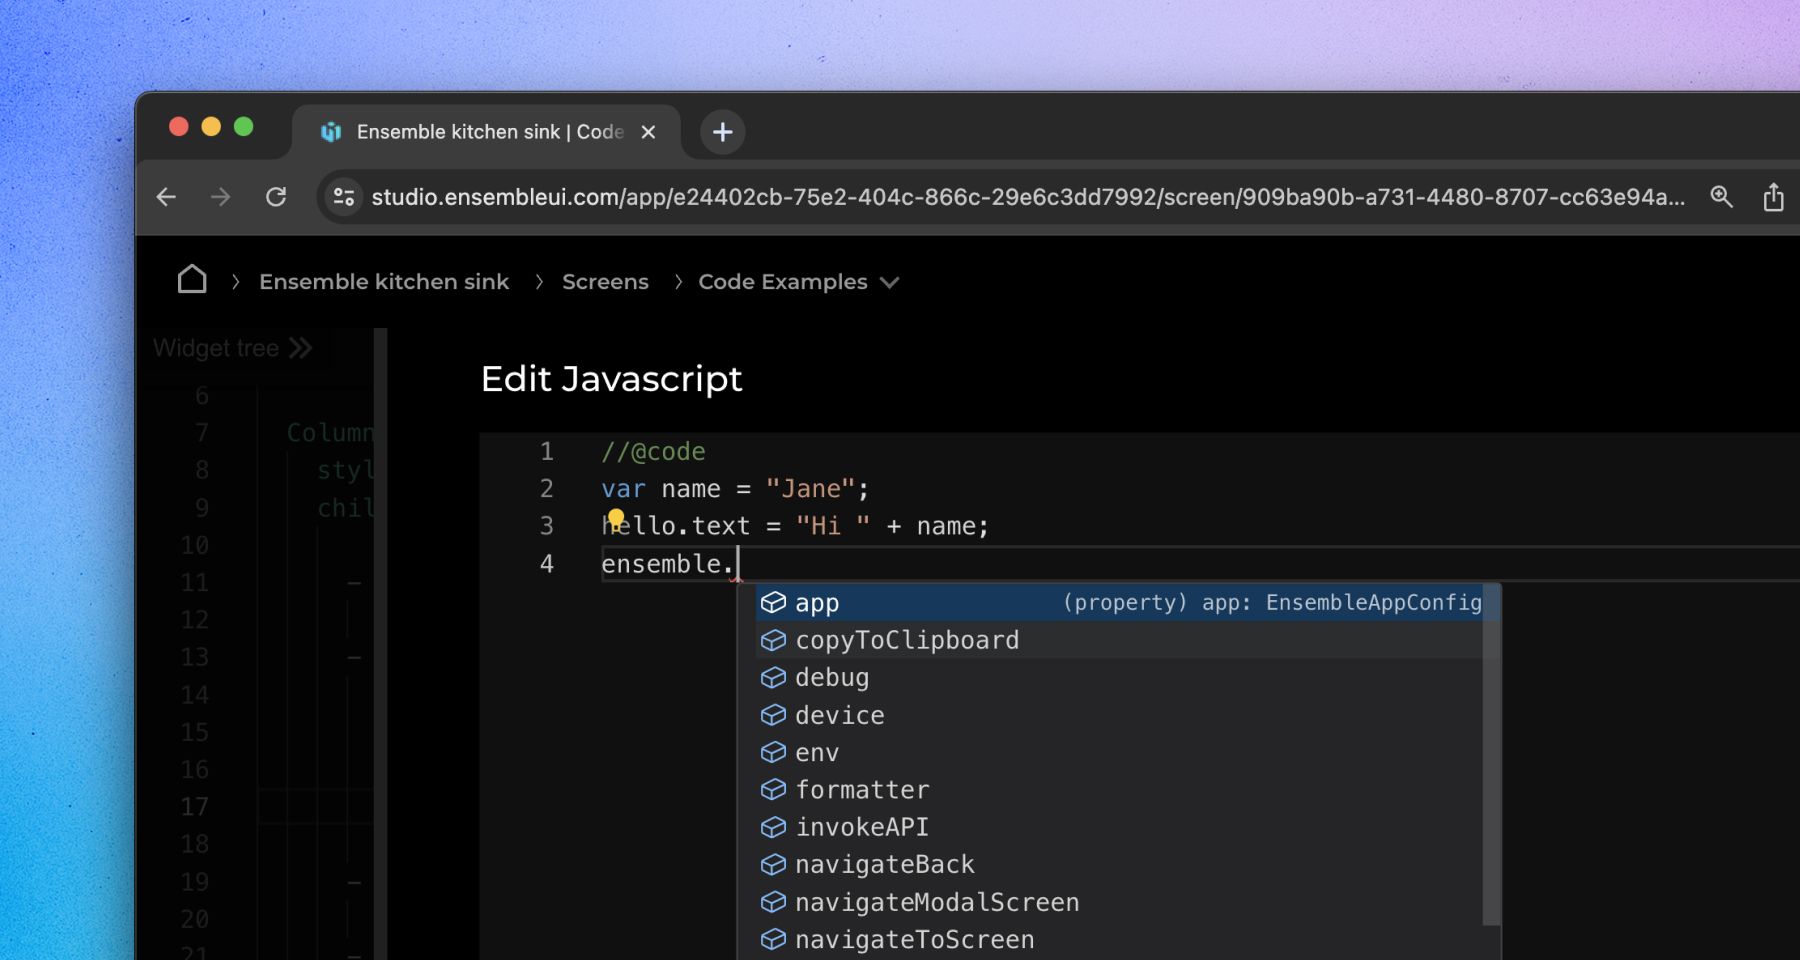
Task: Click the lightbulb quick-fix icon on line 3
Action: pyautogui.click(x=616, y=518)
